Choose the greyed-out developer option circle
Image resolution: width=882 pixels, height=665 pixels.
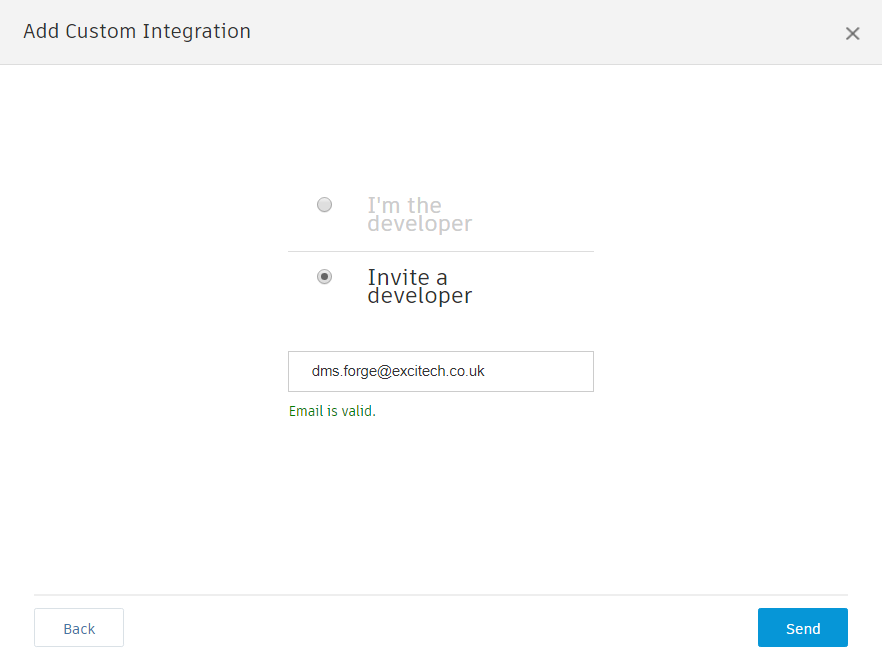tap(324, 205)
